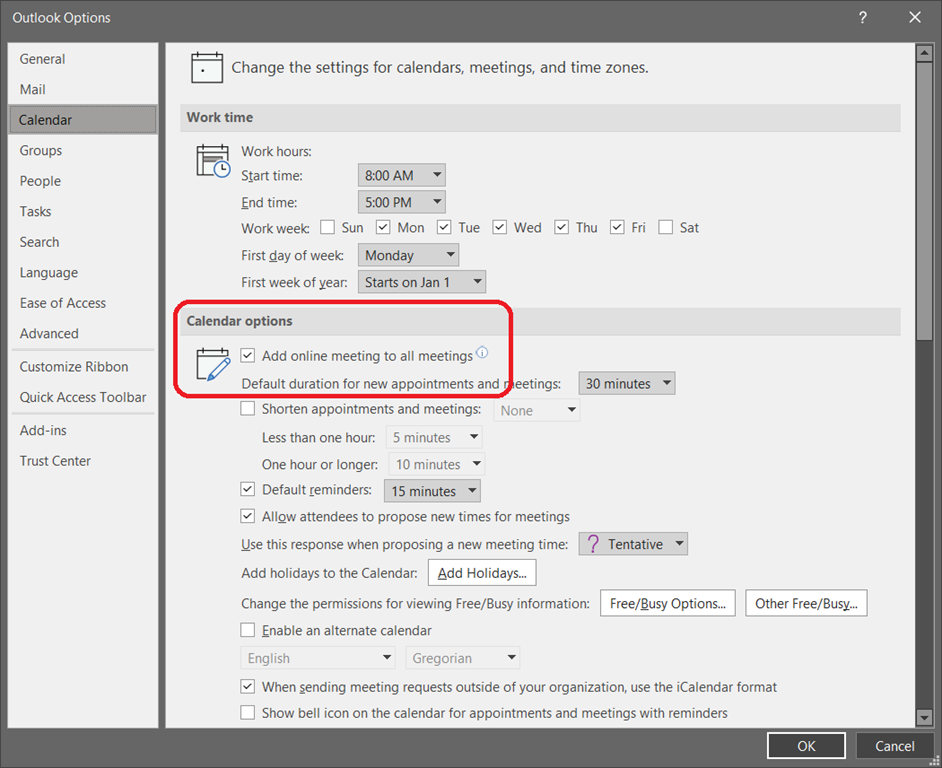Click the scrollbar down arrow
The width and height of the screenshot is (942, 768).
pos(924,717)
